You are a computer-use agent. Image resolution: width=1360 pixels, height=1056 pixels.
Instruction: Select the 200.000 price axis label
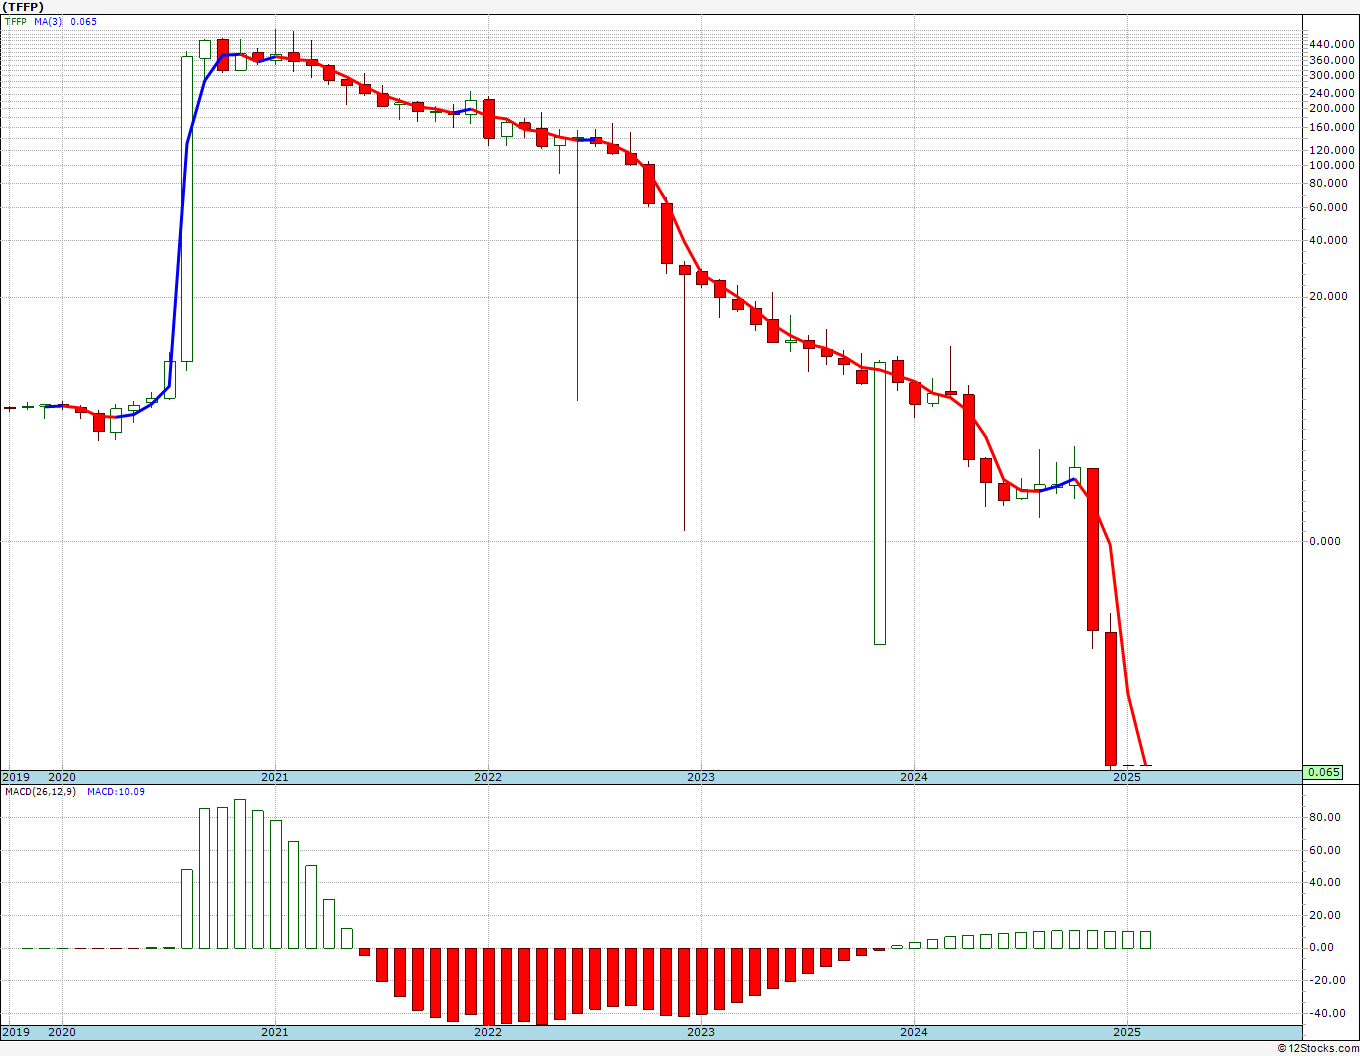tap(1332, 108)
